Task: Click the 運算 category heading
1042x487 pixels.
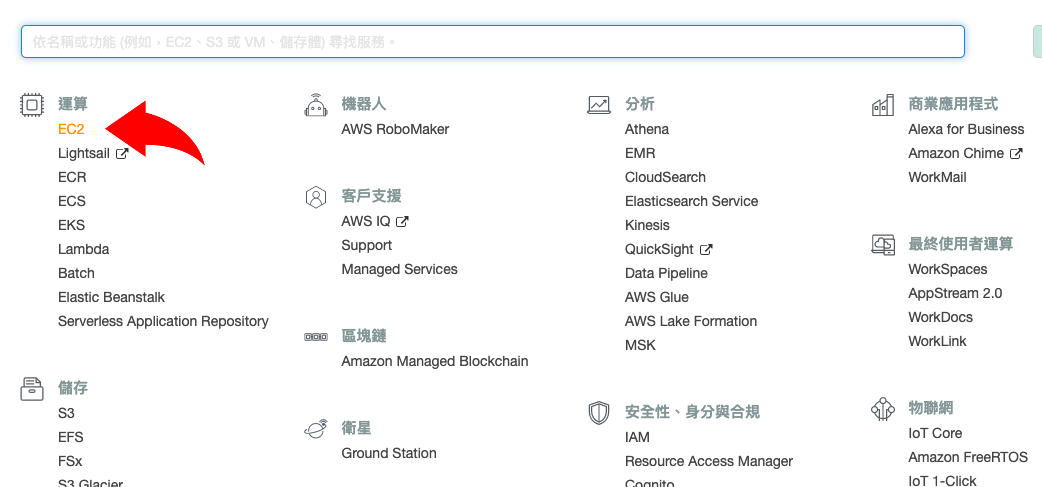Action: 72,104
